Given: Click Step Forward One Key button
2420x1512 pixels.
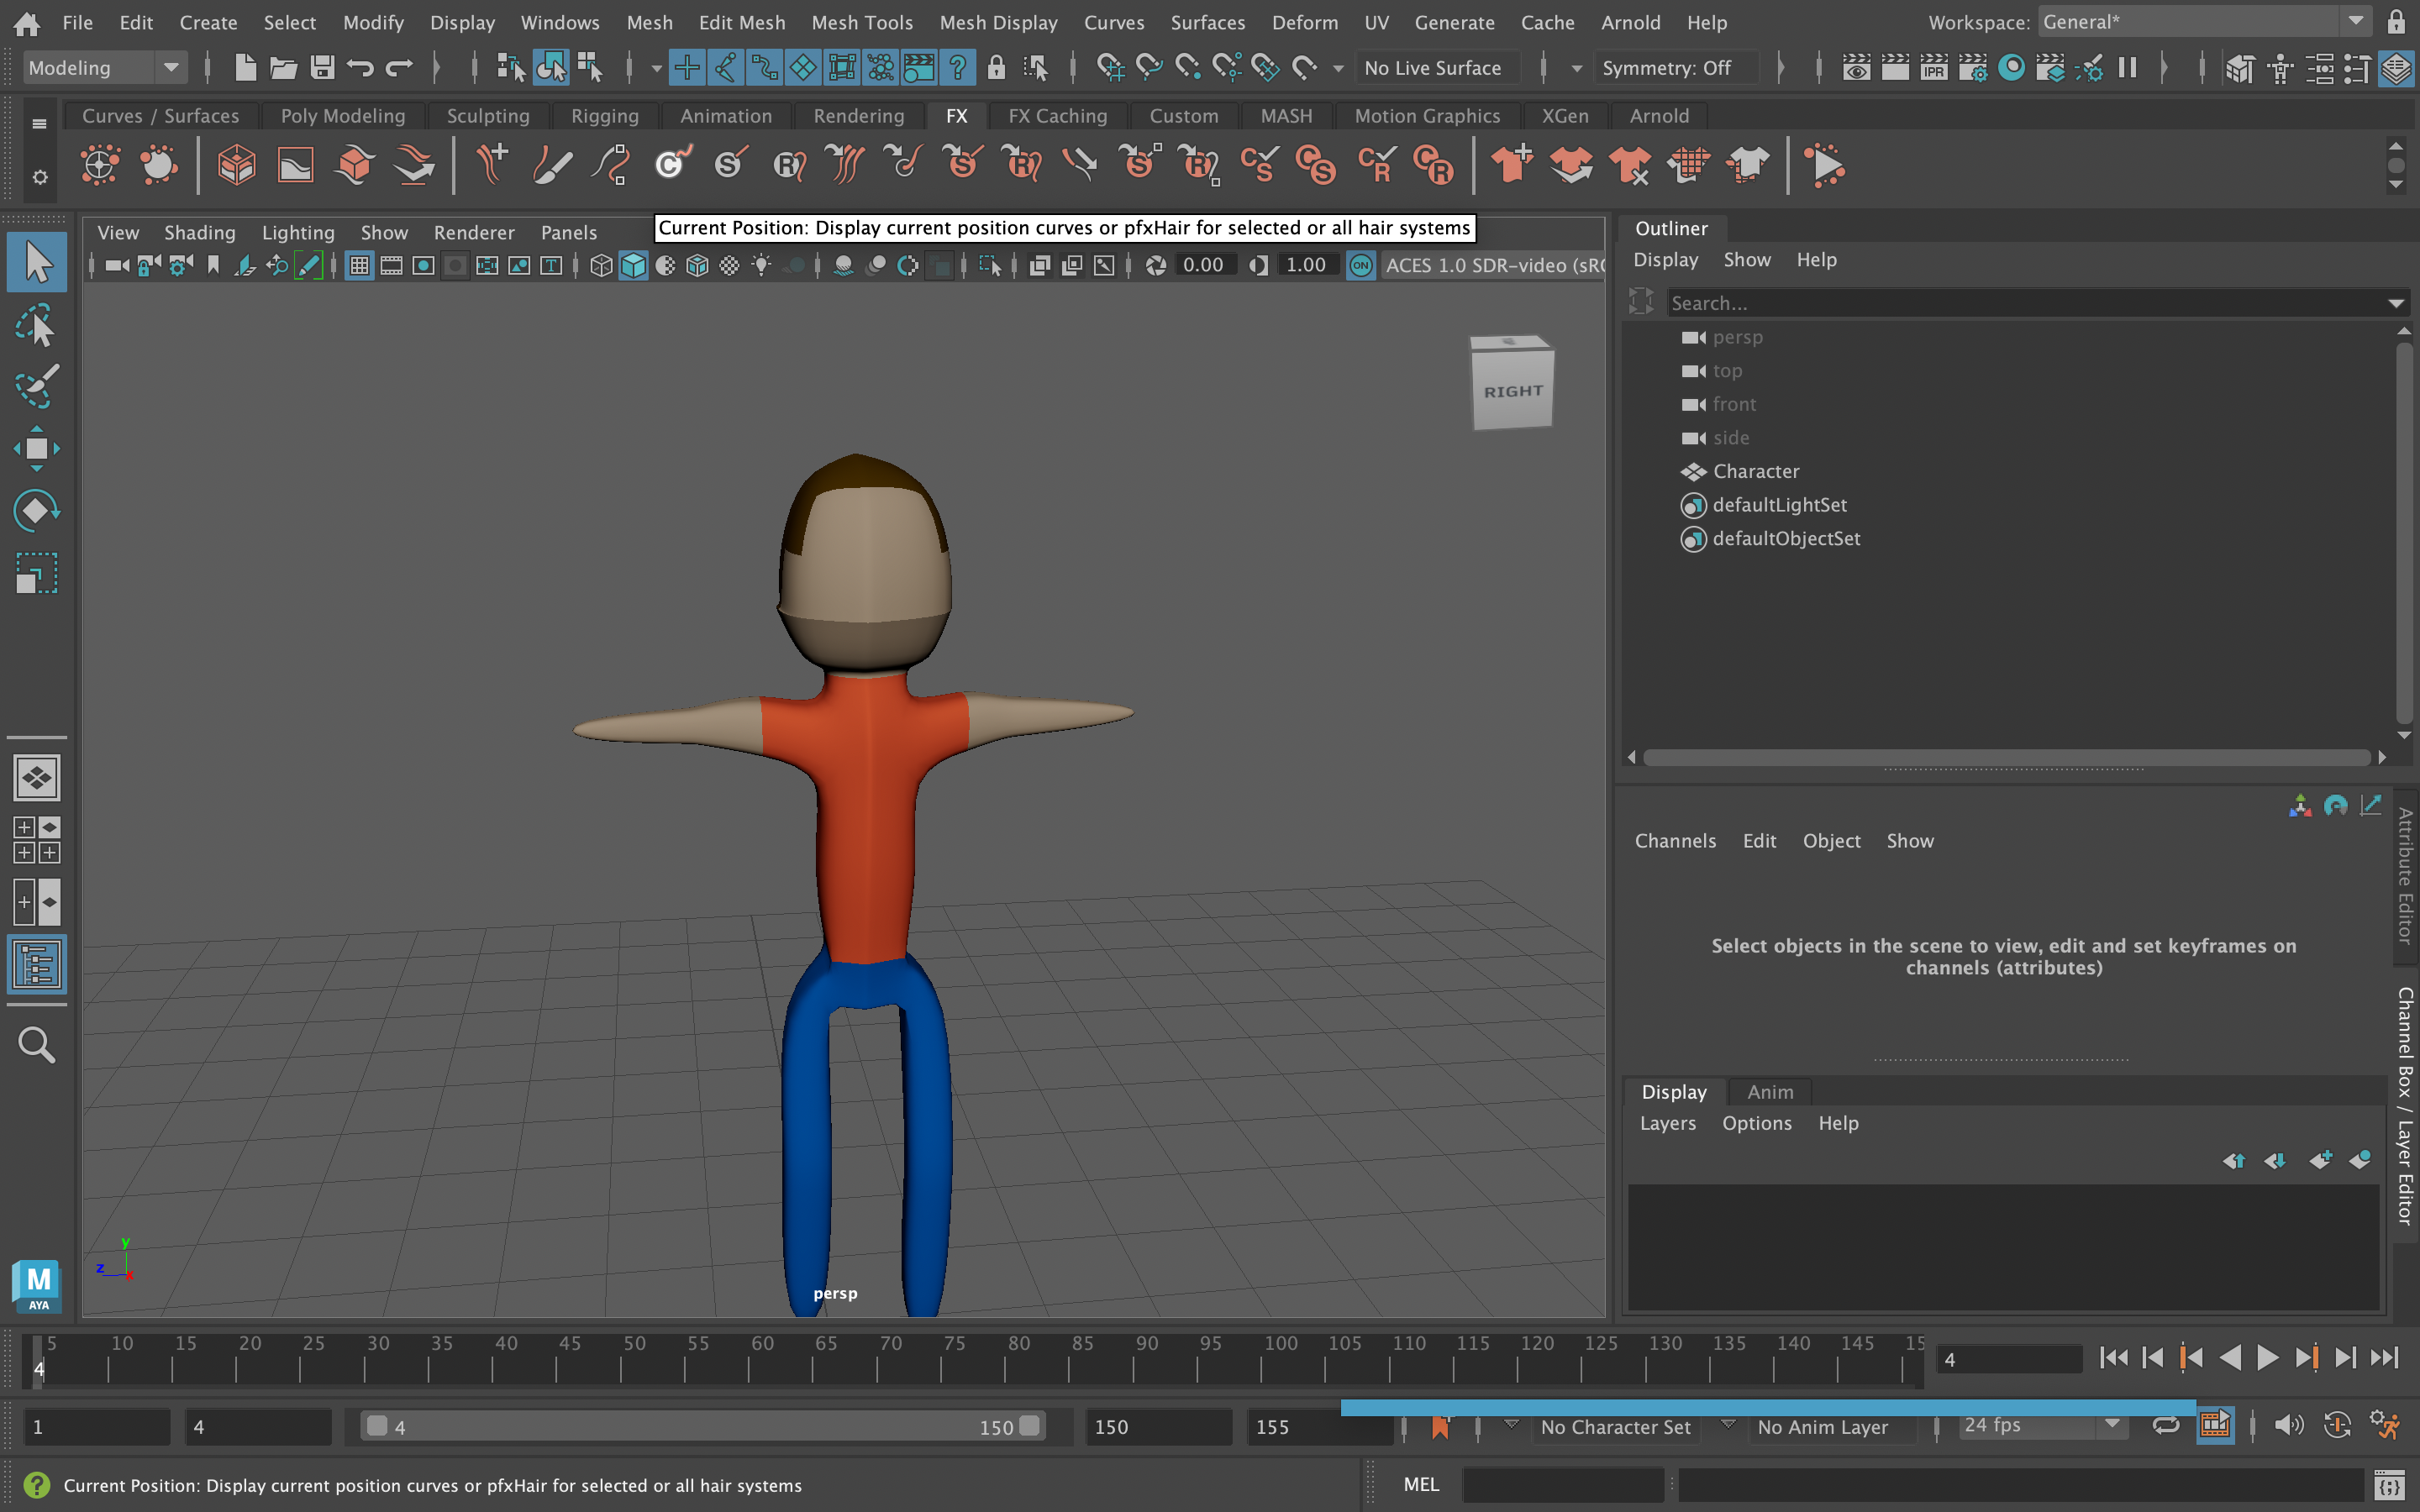Looking at the screenshot, I should [x=2306, y=1357].
